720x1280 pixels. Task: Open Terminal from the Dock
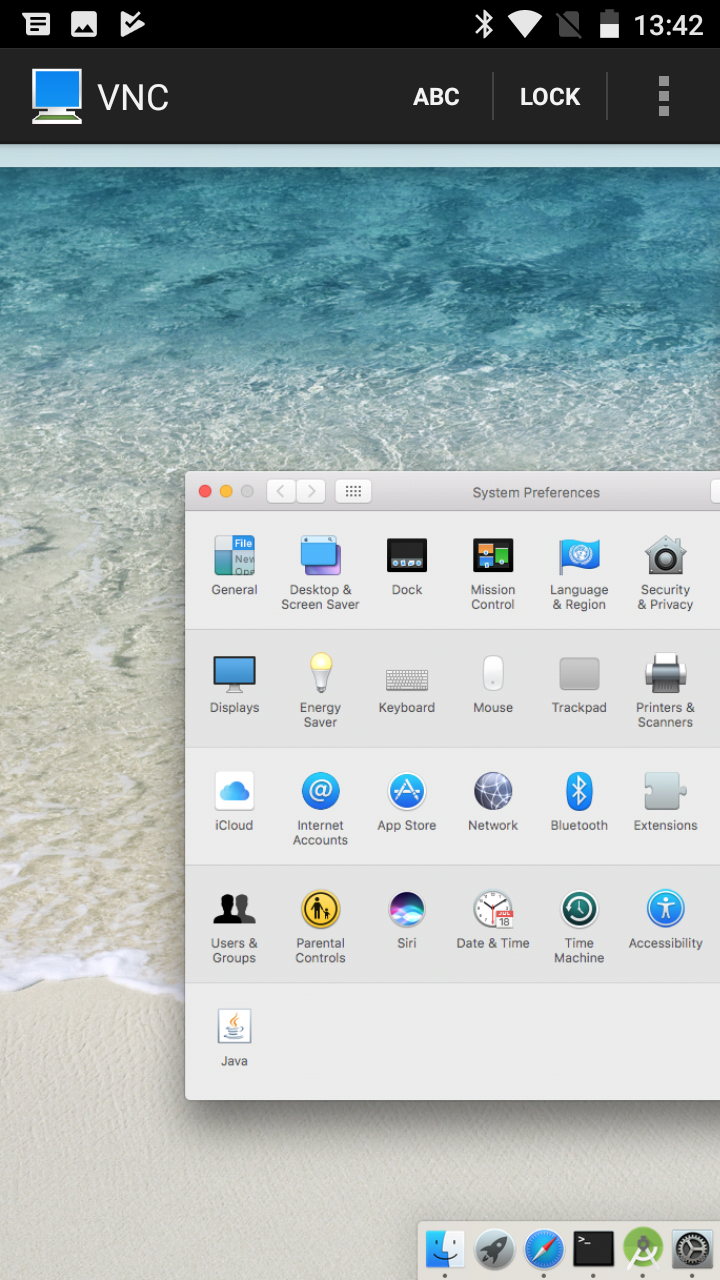tap(593, 1249)
